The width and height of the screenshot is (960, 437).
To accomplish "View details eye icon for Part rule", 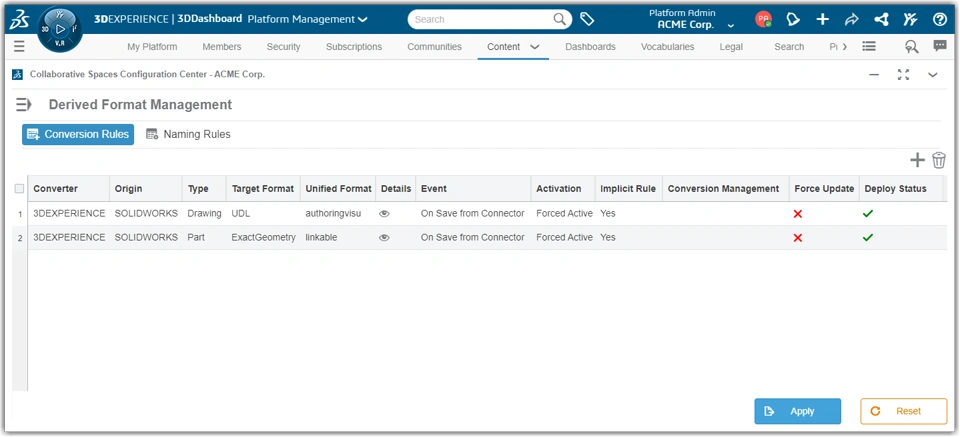I will point(384,237).
